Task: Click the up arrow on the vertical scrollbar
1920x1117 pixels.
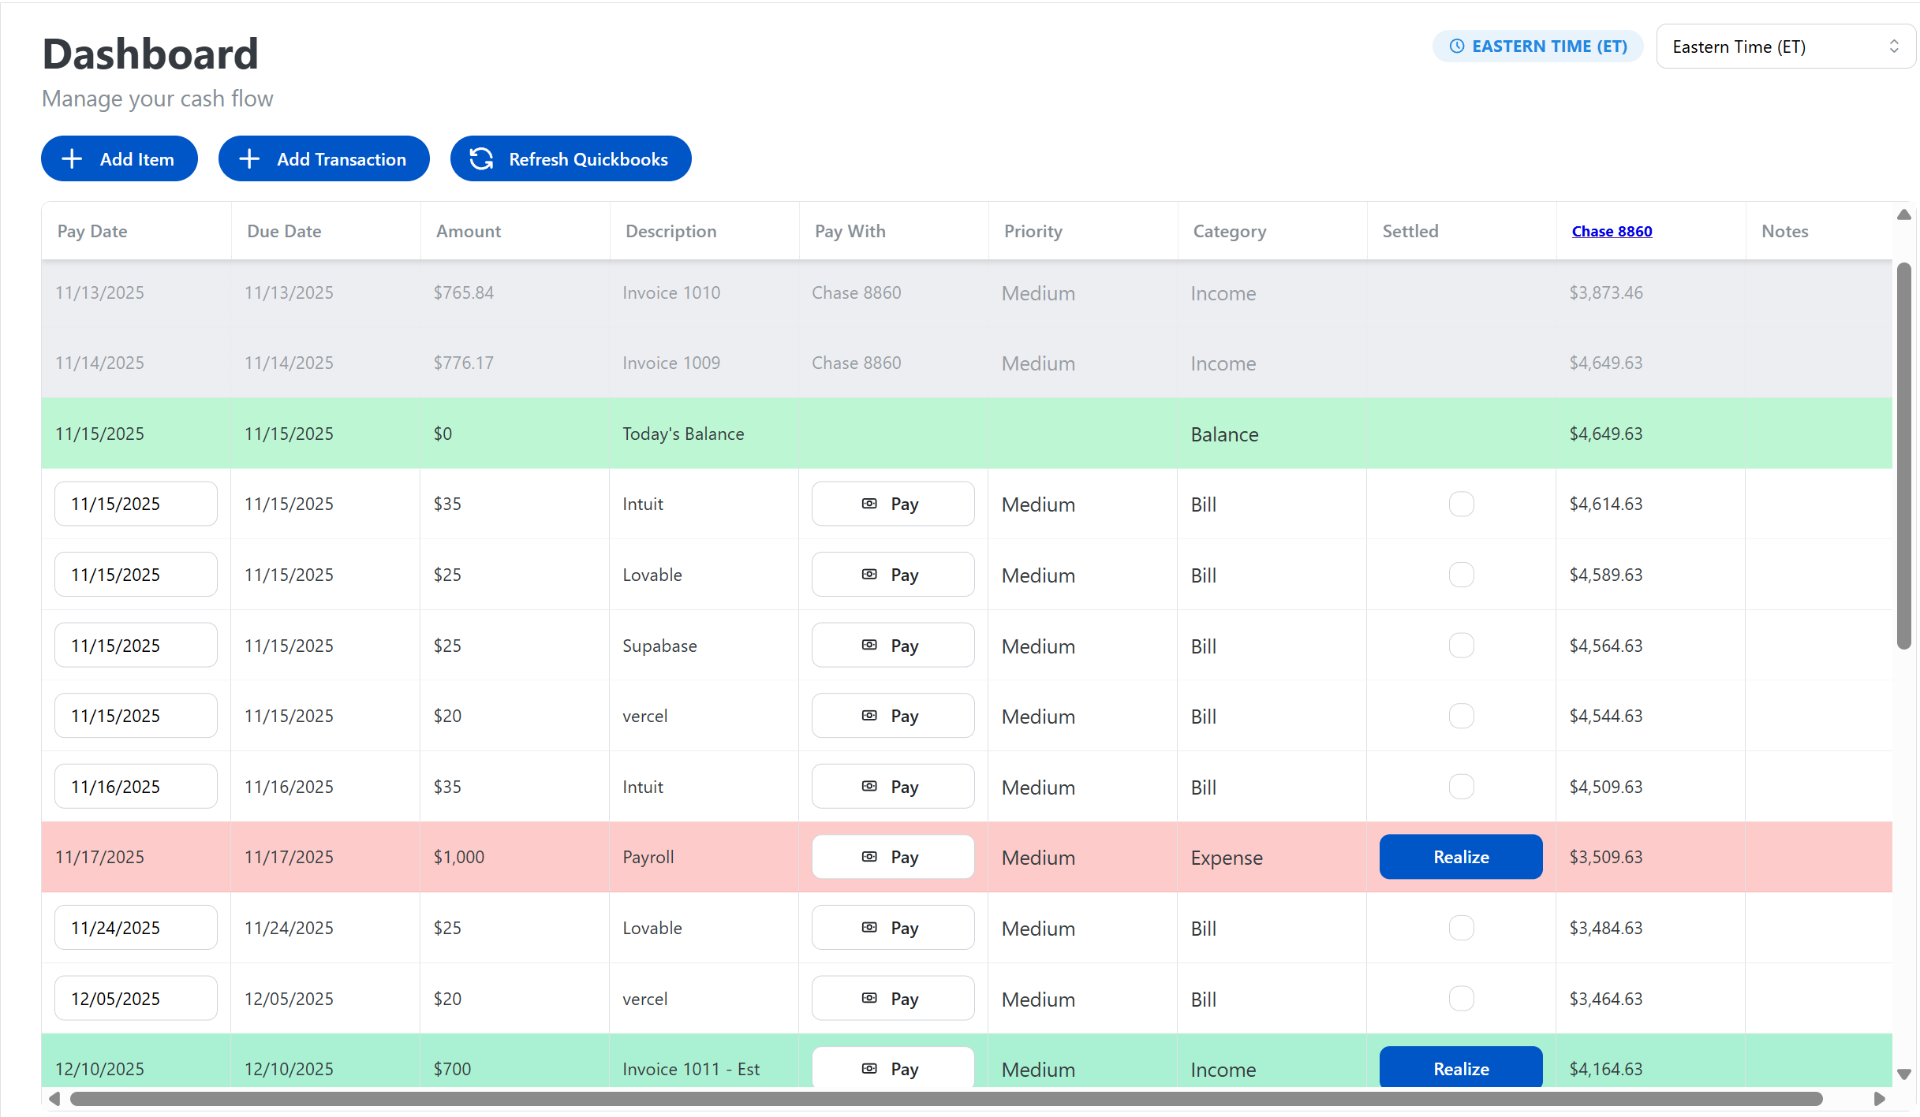Action: tap(1904, 213)
